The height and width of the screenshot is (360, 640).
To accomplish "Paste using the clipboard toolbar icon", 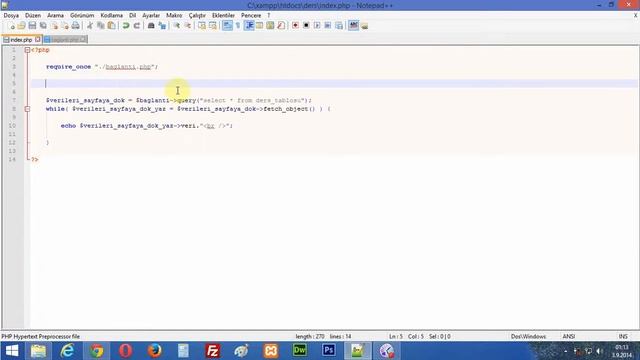I will pyautogui.click(x=111, y=26).
